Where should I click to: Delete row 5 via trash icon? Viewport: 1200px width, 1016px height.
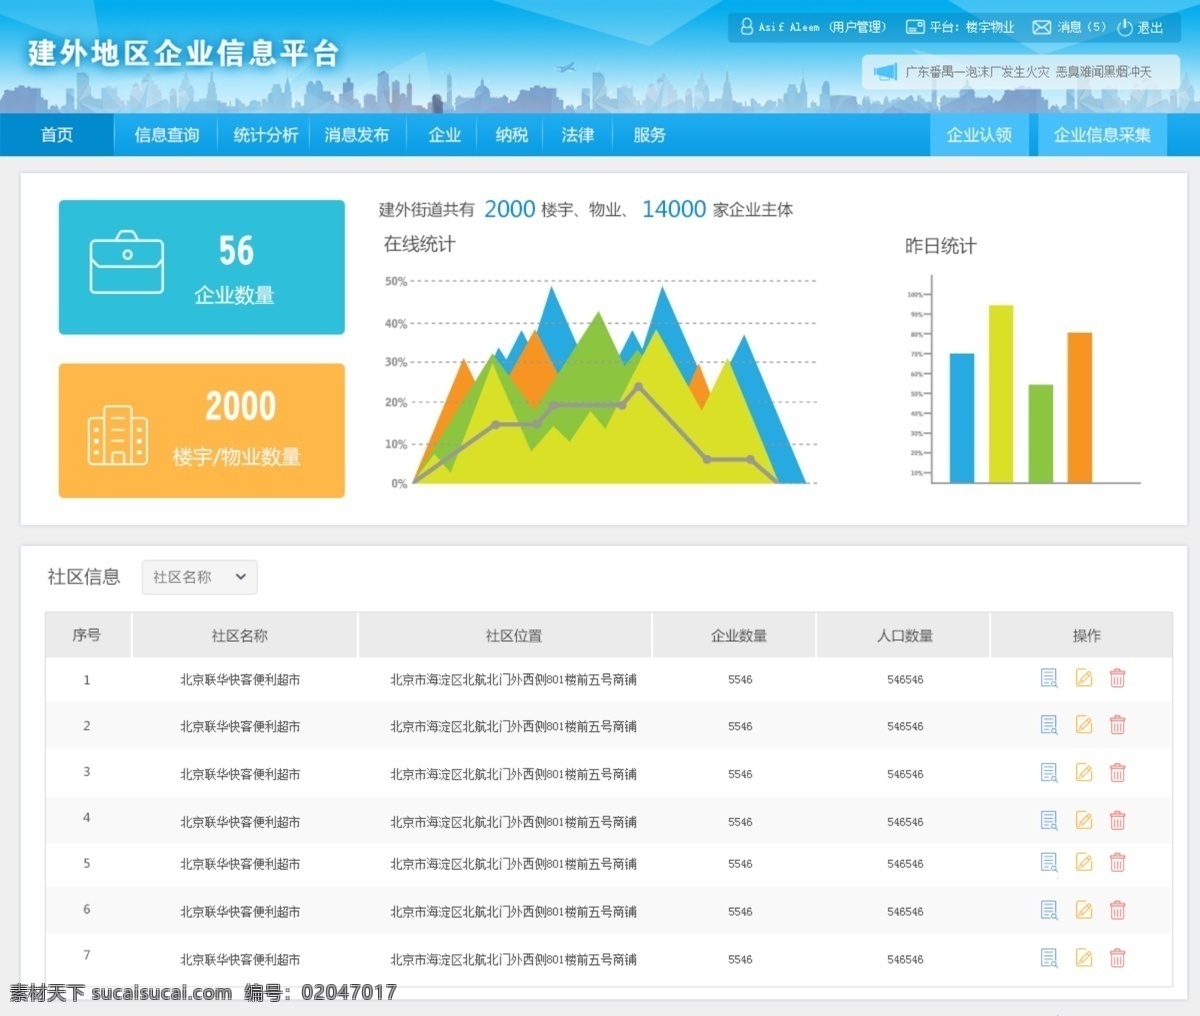(1118, 862)
